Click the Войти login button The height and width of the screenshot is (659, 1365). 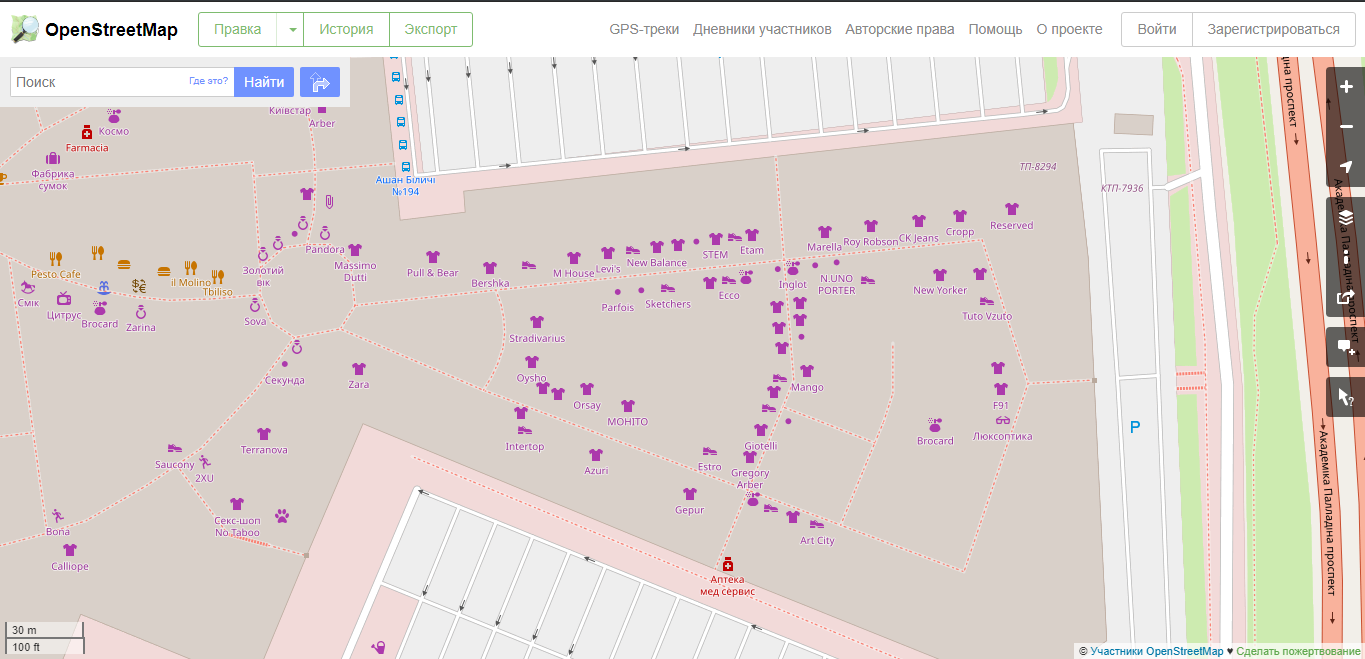pyautogui.click(x=1157, y=30)
